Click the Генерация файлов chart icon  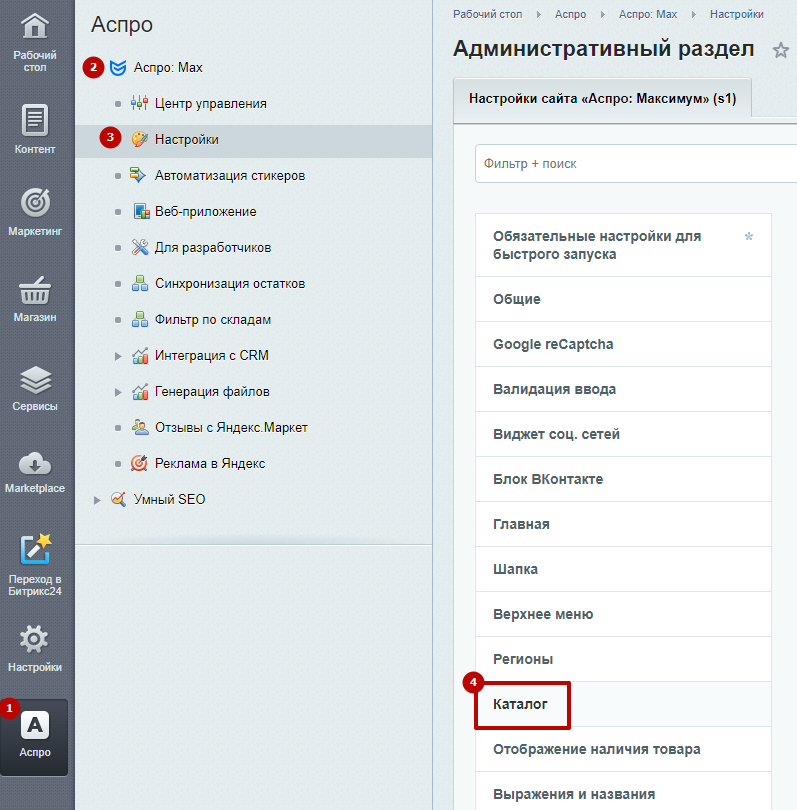pos(140,392)
